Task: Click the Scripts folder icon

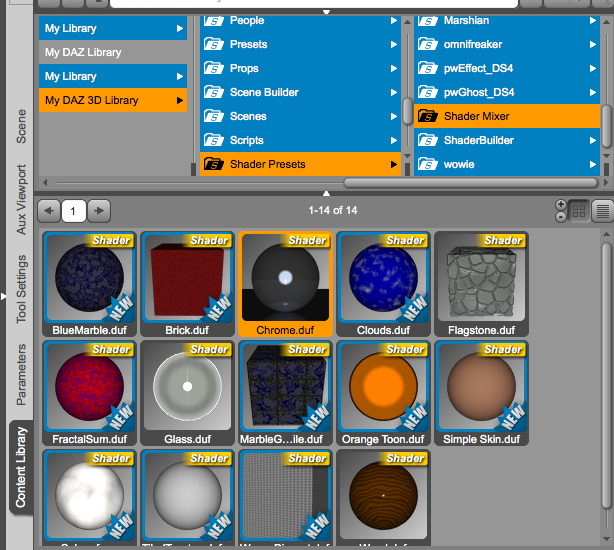Action: pyautogui.click(x=214, y=140)
